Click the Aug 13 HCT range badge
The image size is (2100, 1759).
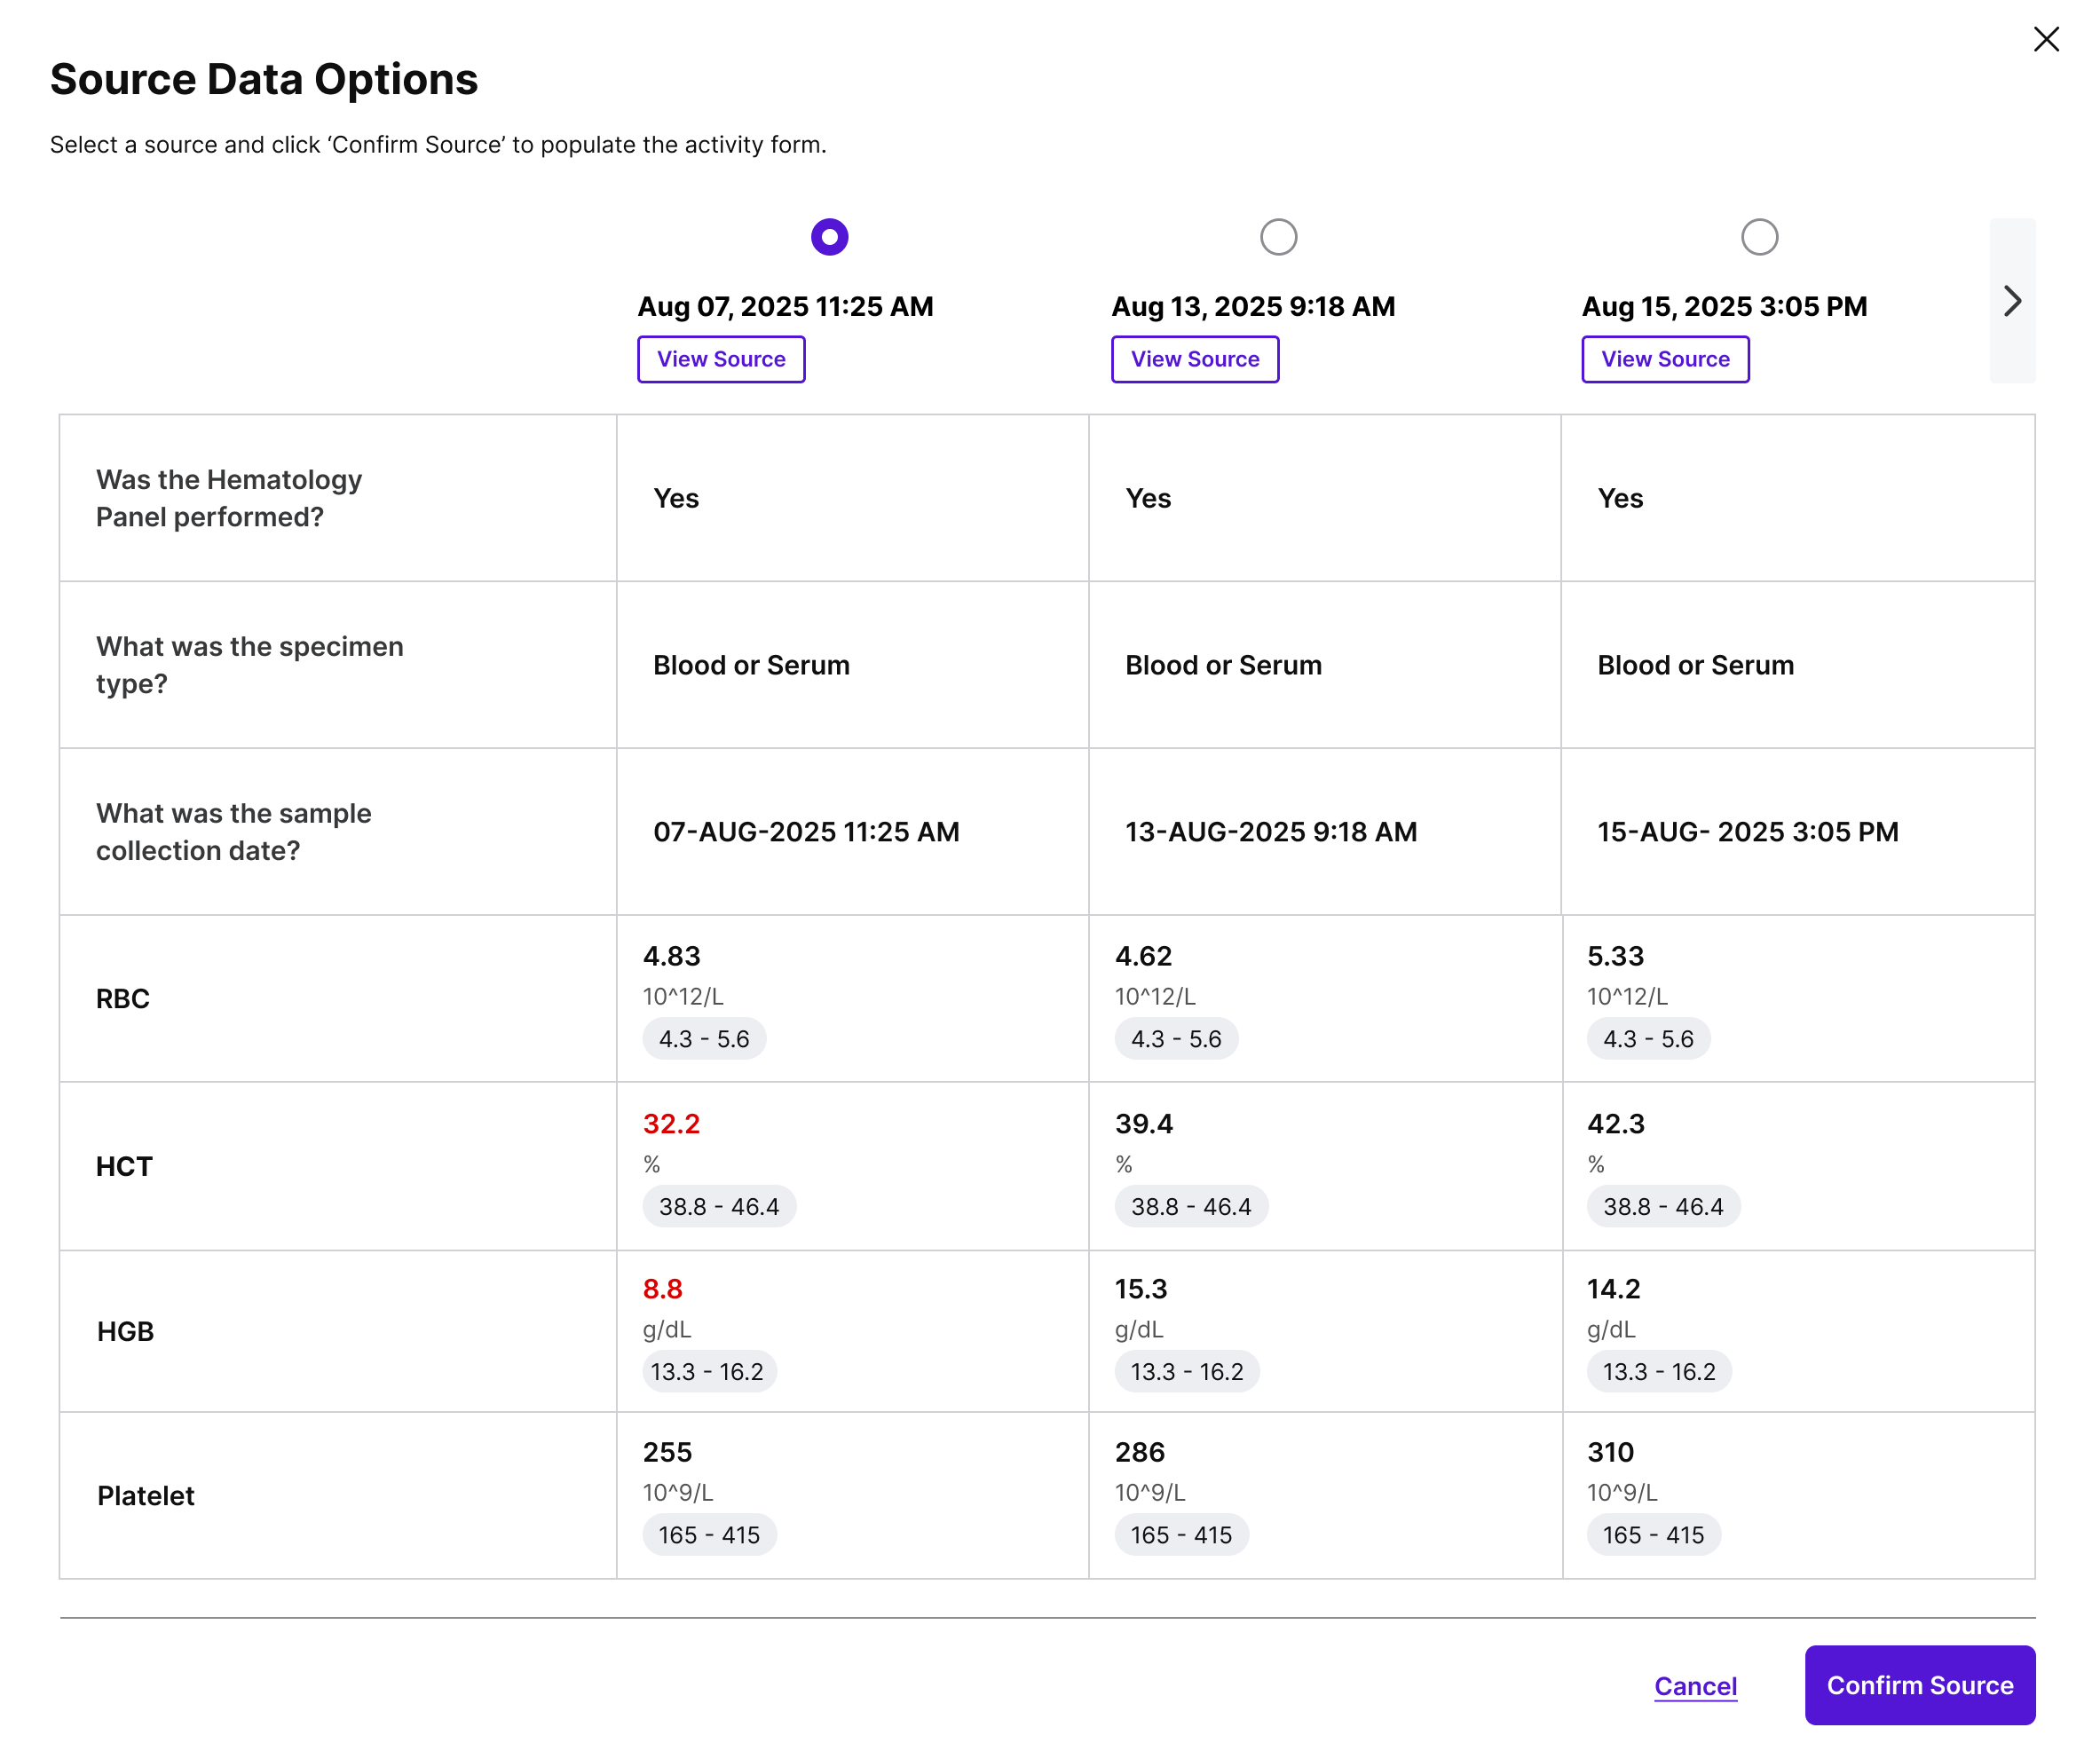tap(1190, 1207)
